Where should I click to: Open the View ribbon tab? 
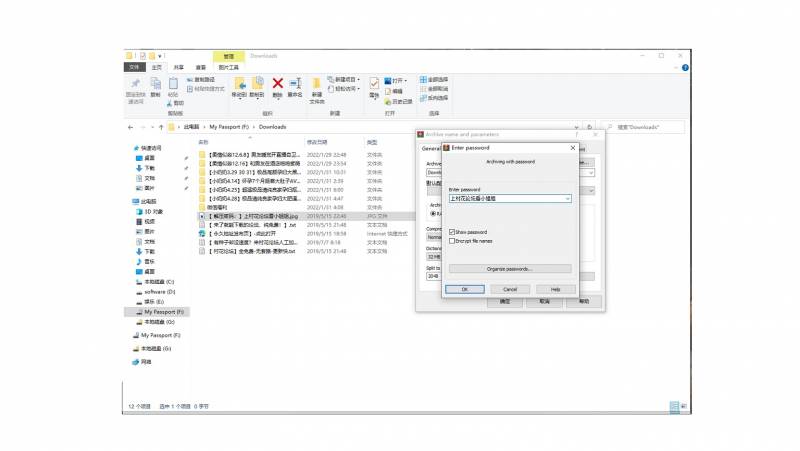pyautogui.click(x=200, y=67)
